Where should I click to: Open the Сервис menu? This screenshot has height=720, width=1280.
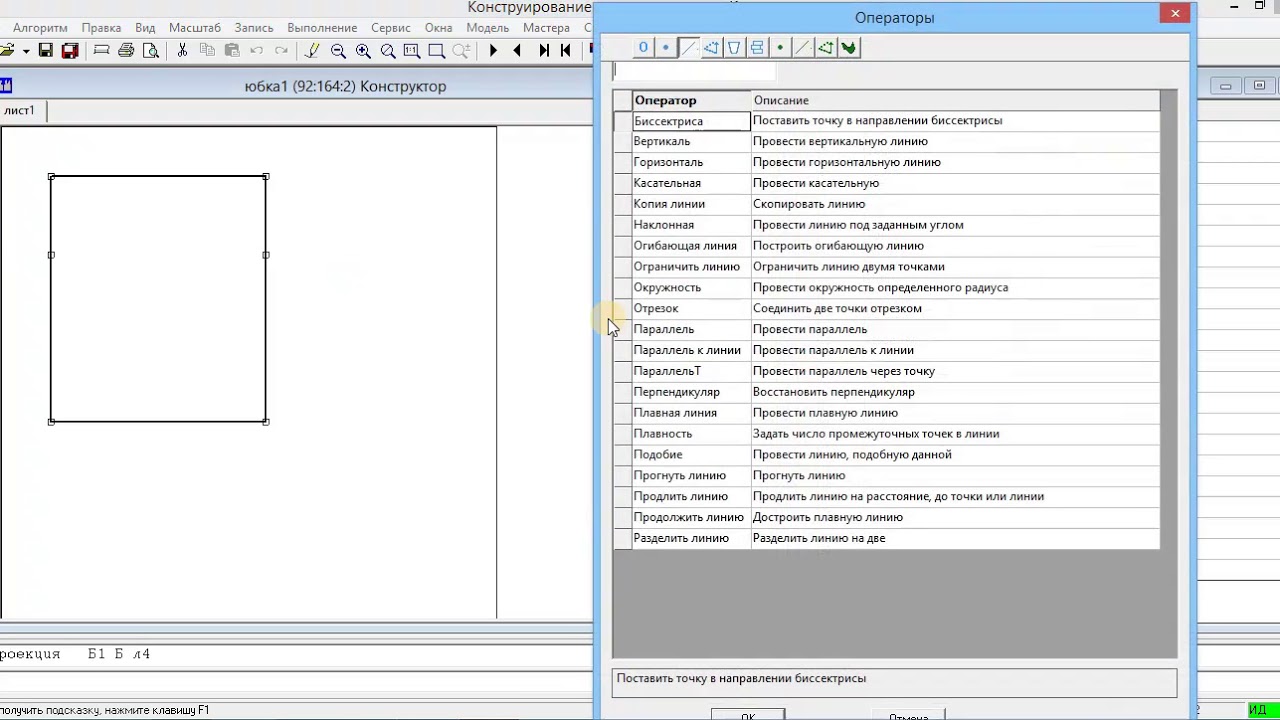click(x=390, y=28)
